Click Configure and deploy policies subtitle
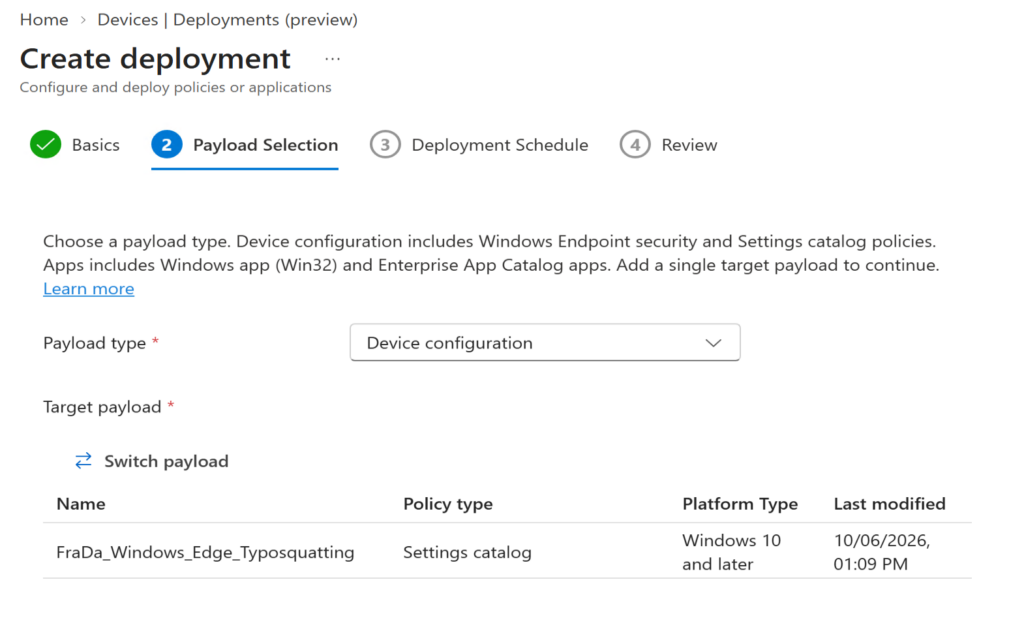Screen dimensions: 1024x629 click(x=176, y=88)
